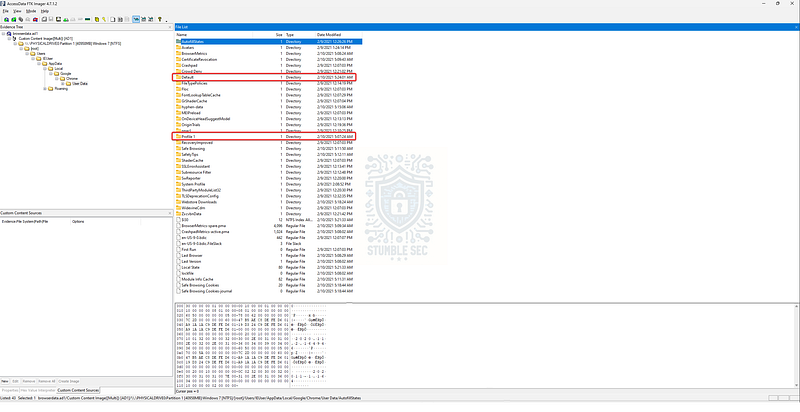Viewport: 800px width, 412px height.
Task: Select the 'OnDeviceHeadSuggestModel' directory row
Action: (268, 119)
